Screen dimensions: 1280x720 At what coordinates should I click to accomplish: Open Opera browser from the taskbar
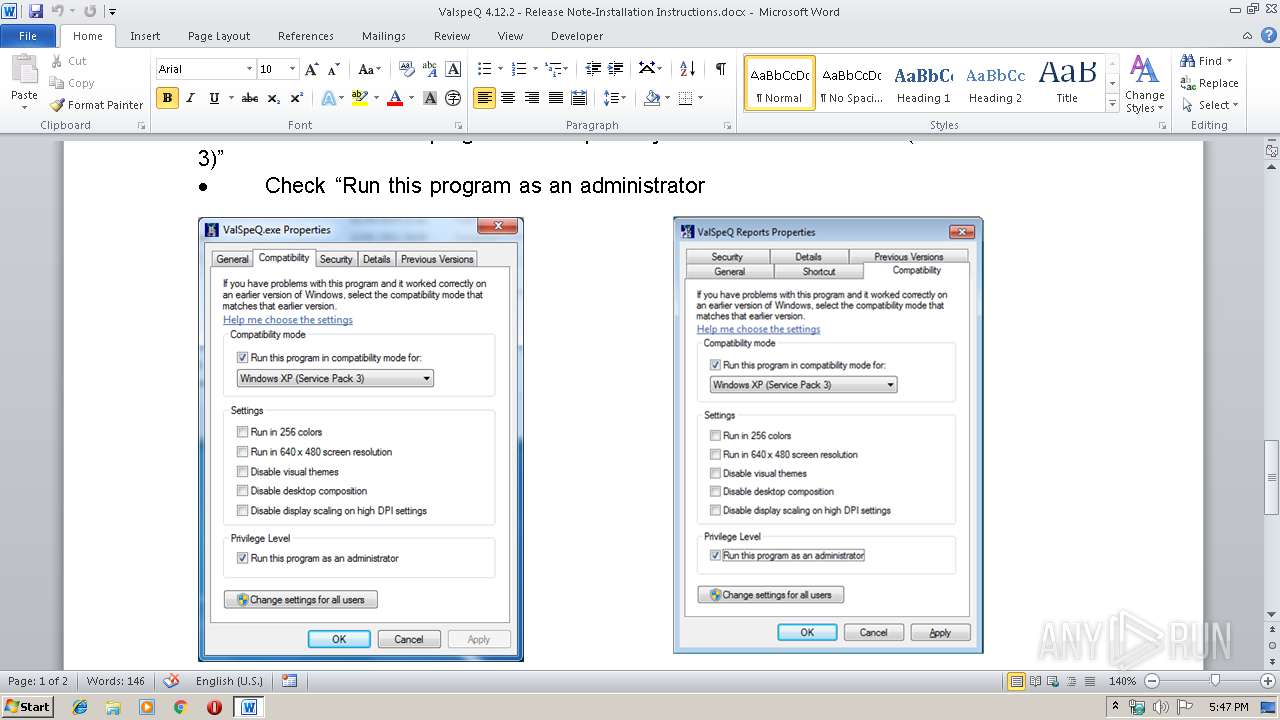pos(214,707)
